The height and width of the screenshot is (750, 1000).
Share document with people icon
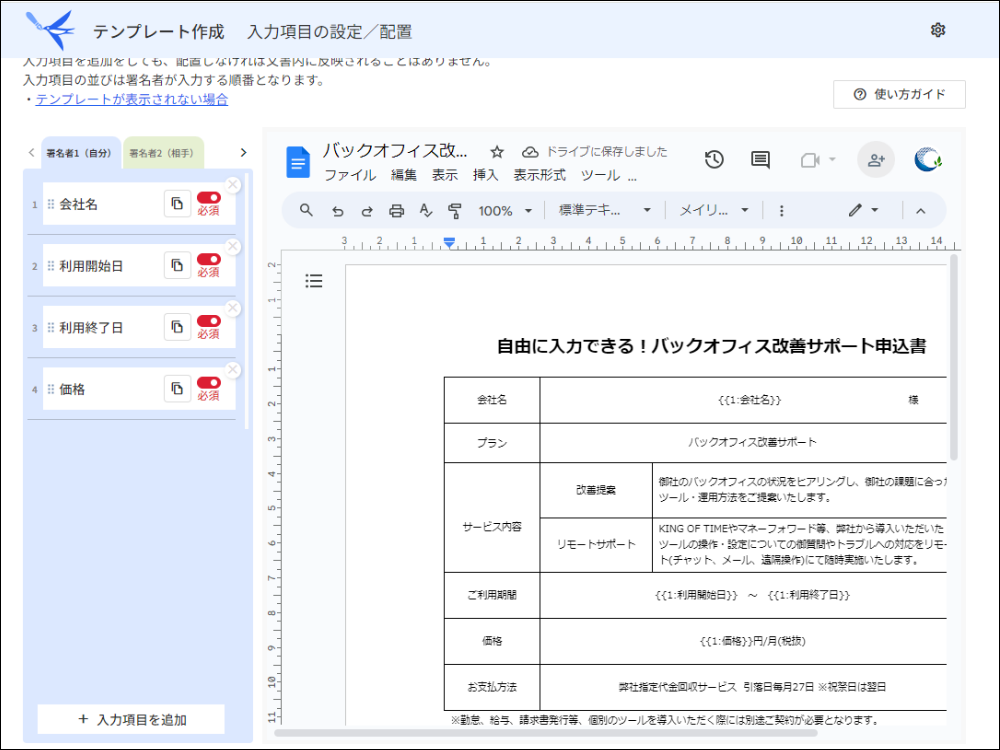pos(876,159)
